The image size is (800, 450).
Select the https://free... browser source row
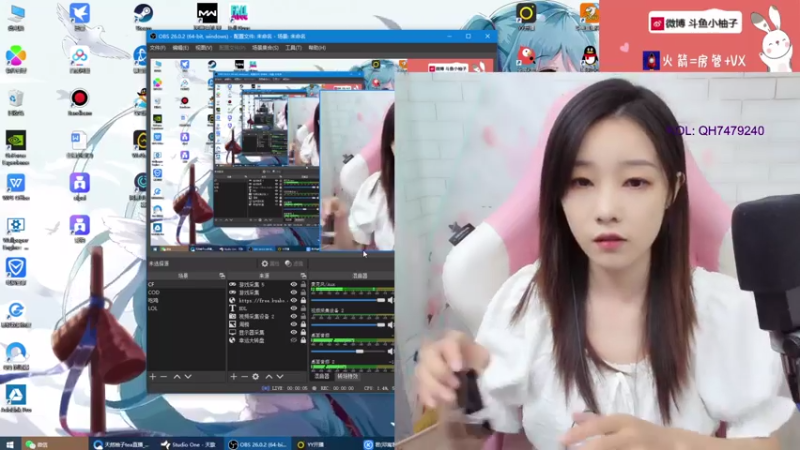click(267, 301)
